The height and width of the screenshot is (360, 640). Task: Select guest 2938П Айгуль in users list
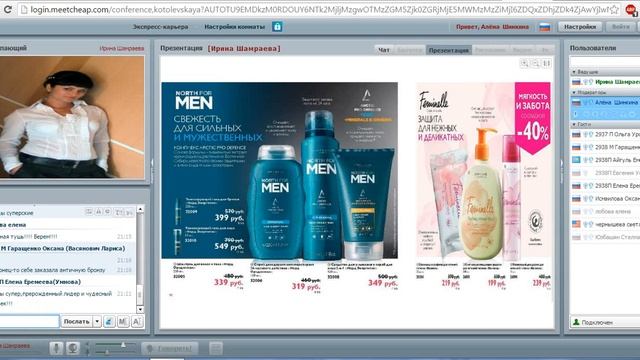(x=605, y=160)
